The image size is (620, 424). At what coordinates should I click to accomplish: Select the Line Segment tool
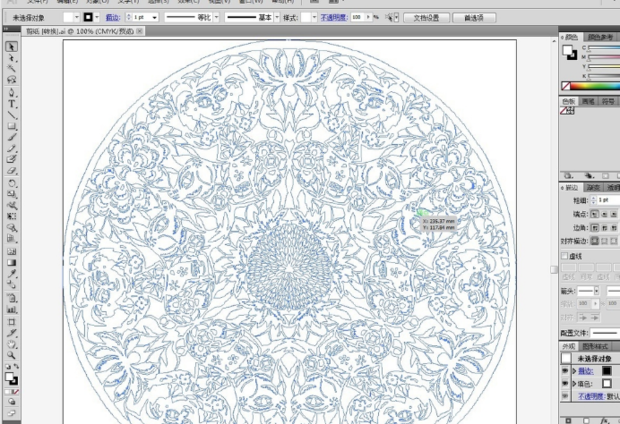12,115
